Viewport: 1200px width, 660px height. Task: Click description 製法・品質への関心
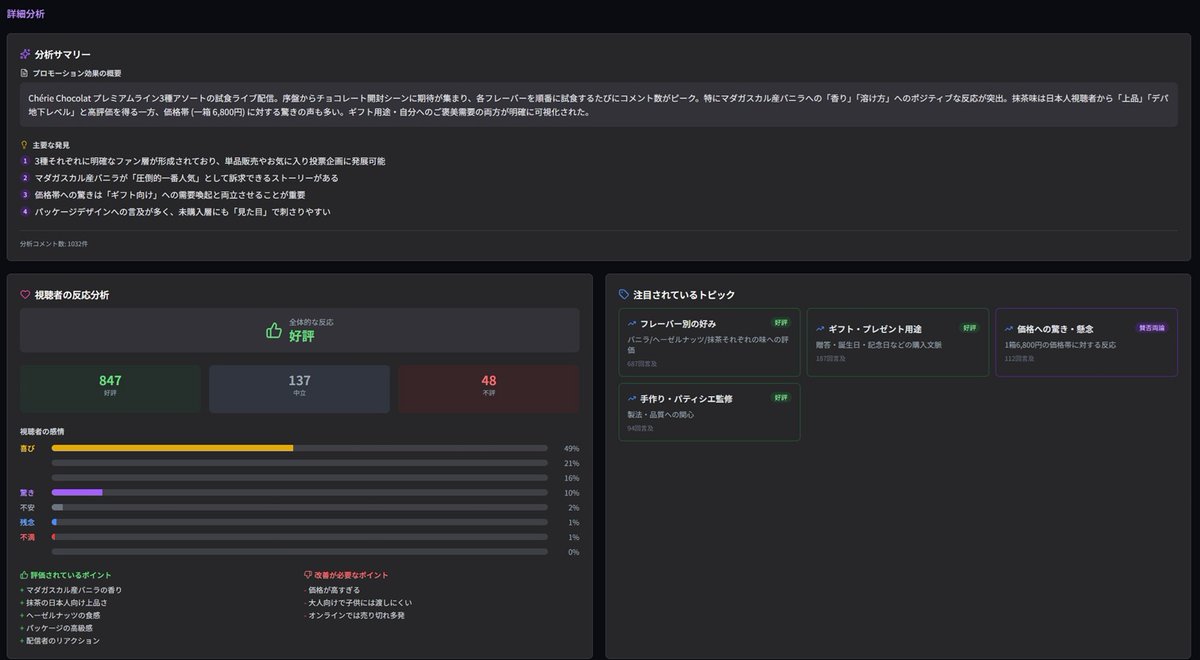click(661, 414)
